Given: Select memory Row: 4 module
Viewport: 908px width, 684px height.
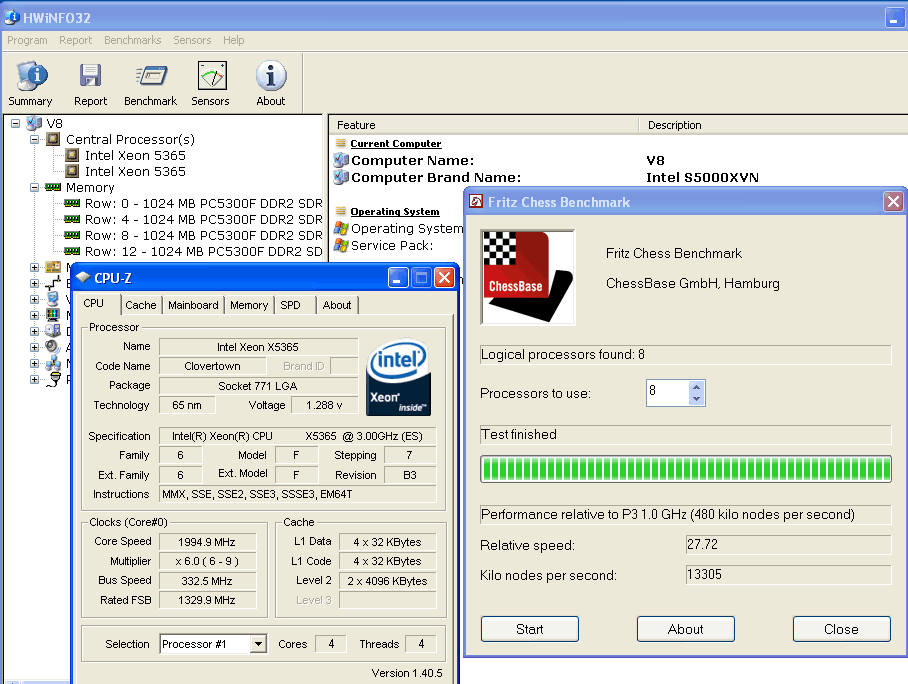Looking at the screenshot, I should coord(203,220).
